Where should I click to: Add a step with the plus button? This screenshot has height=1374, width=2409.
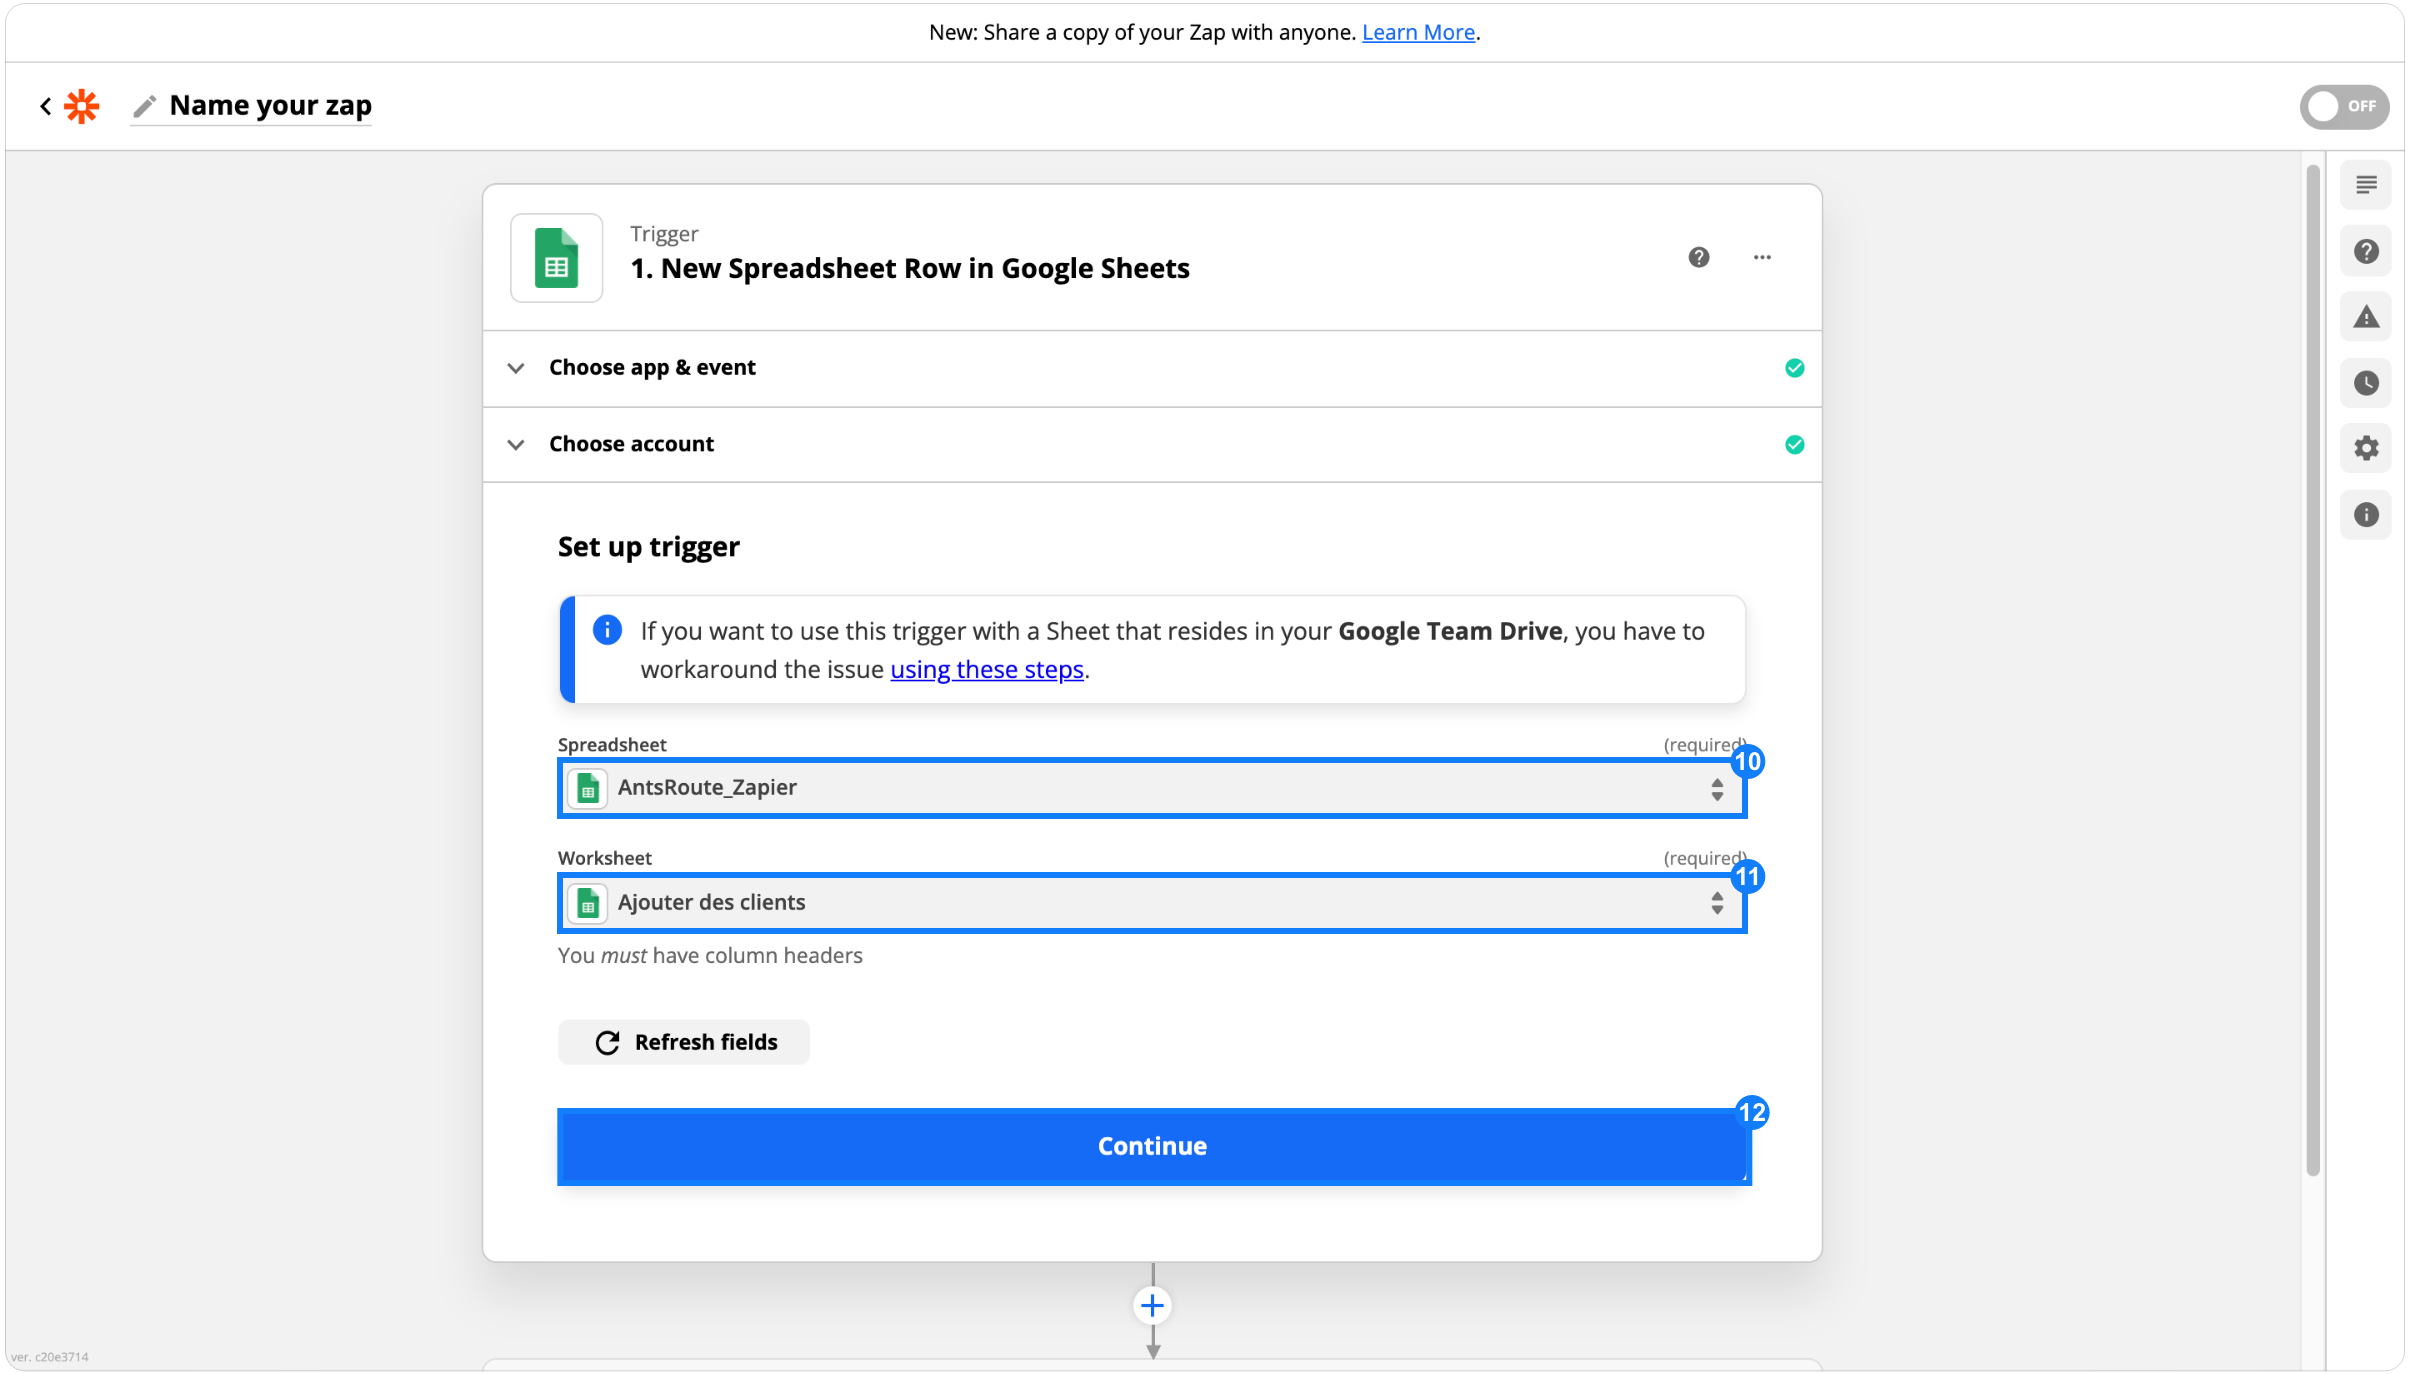coord(1152,1306)
